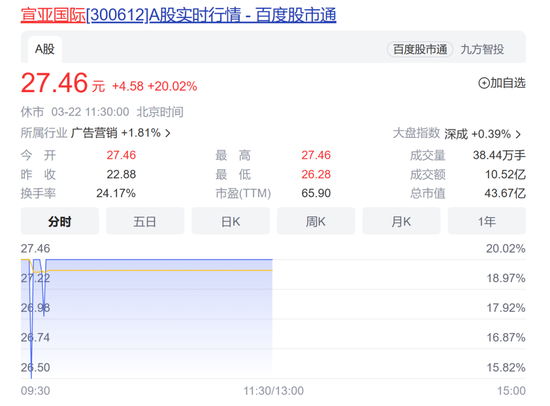The height and width of the screenshot is (406, 550).
Task: Select the A股 tab
Action: click(45, 49)
